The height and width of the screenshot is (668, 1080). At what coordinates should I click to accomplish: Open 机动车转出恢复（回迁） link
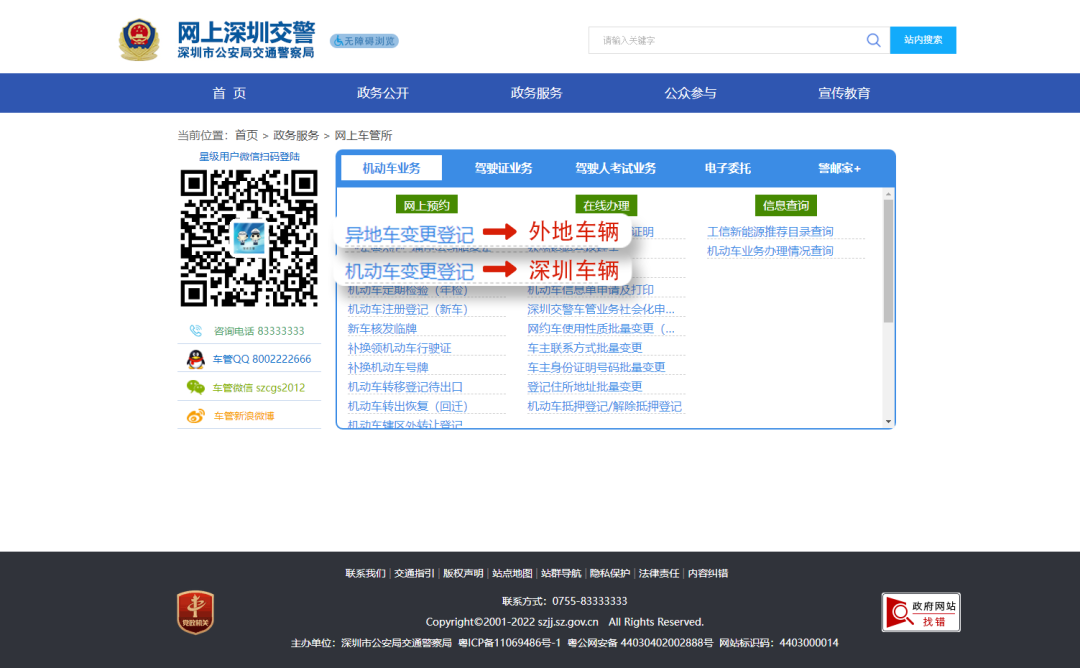[408, 406]
